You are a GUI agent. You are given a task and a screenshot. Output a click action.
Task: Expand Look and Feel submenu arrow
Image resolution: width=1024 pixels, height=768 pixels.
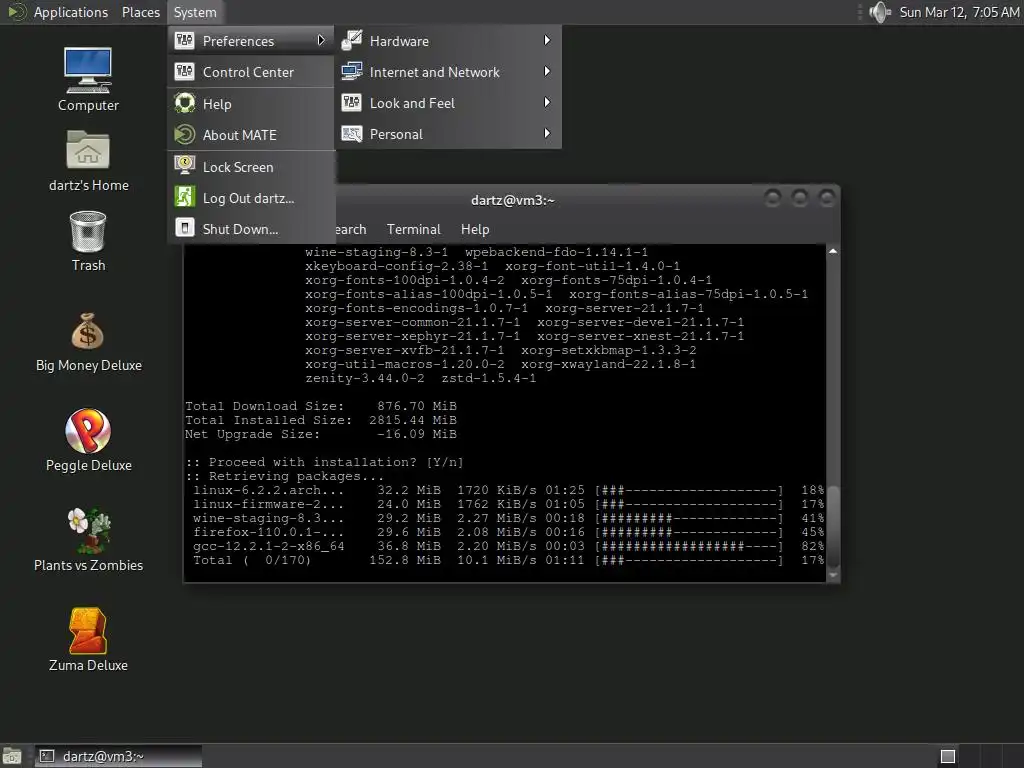pyautogui.click(x=547, y=103)
